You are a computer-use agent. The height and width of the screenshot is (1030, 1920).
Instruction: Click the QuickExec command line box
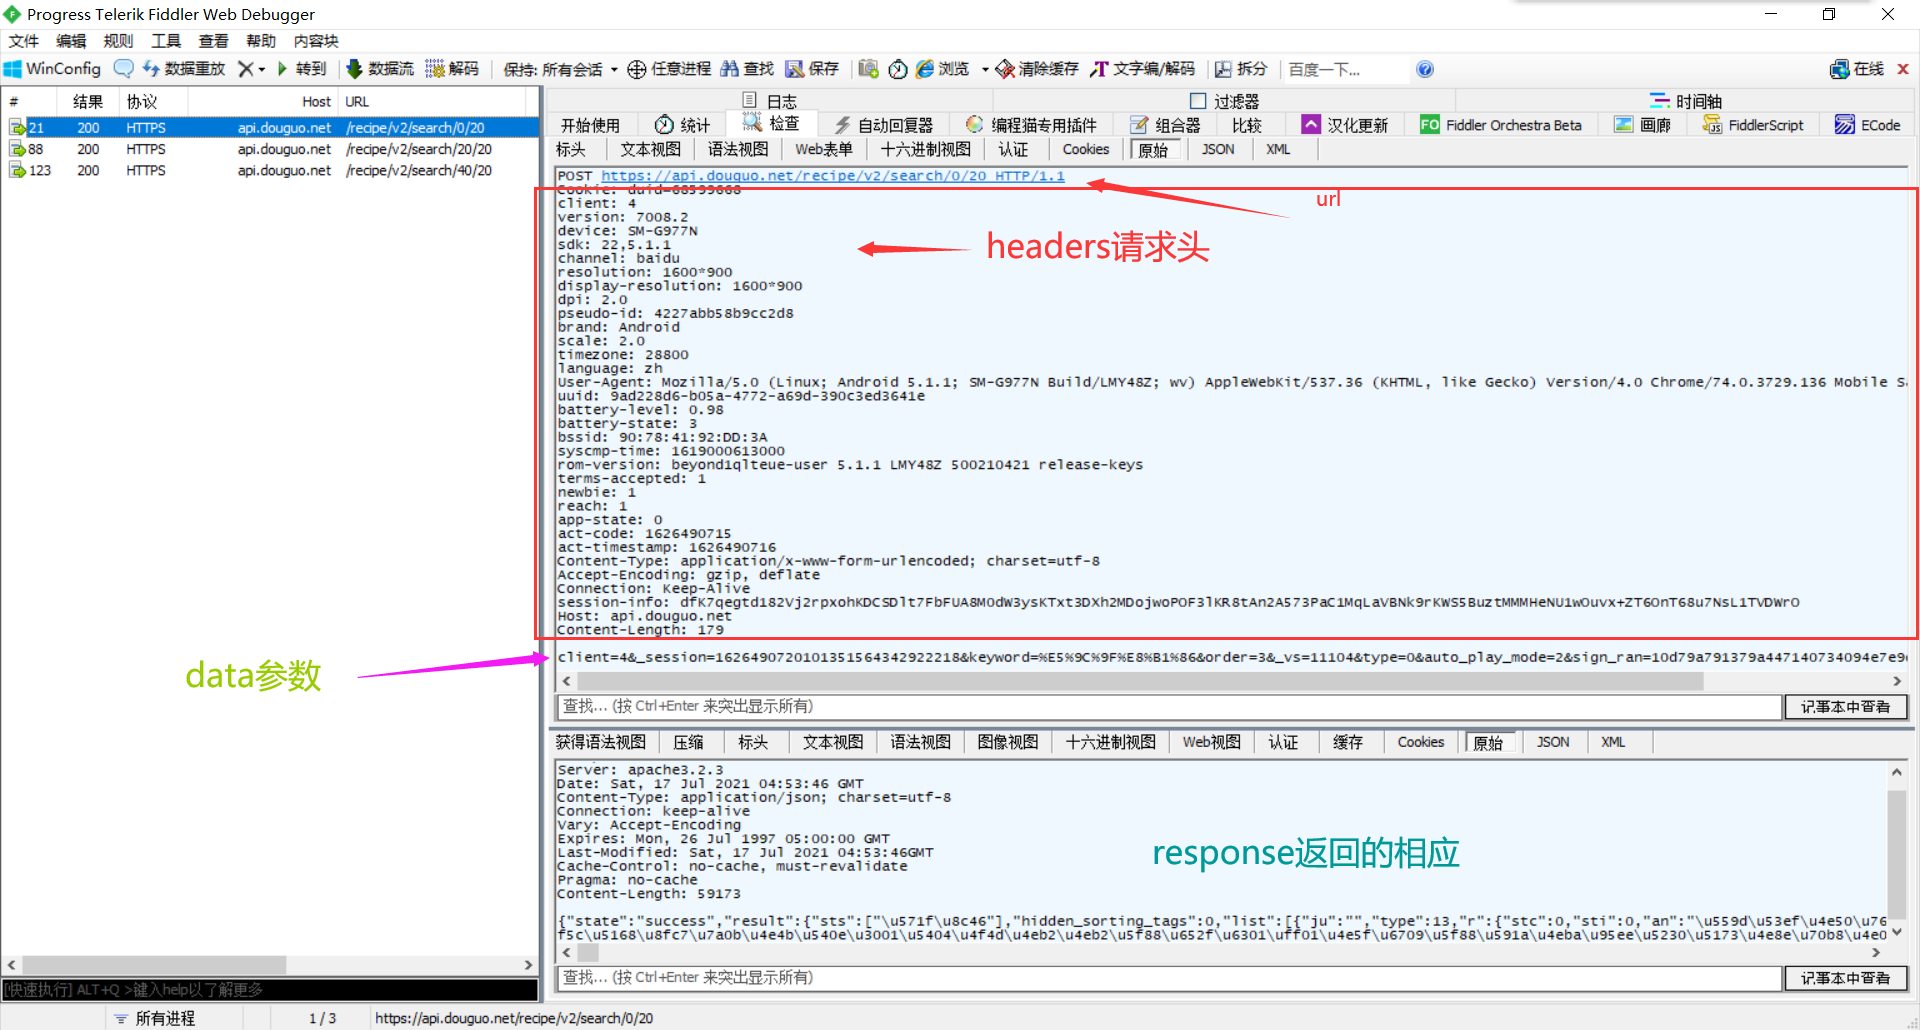(270, 989)
